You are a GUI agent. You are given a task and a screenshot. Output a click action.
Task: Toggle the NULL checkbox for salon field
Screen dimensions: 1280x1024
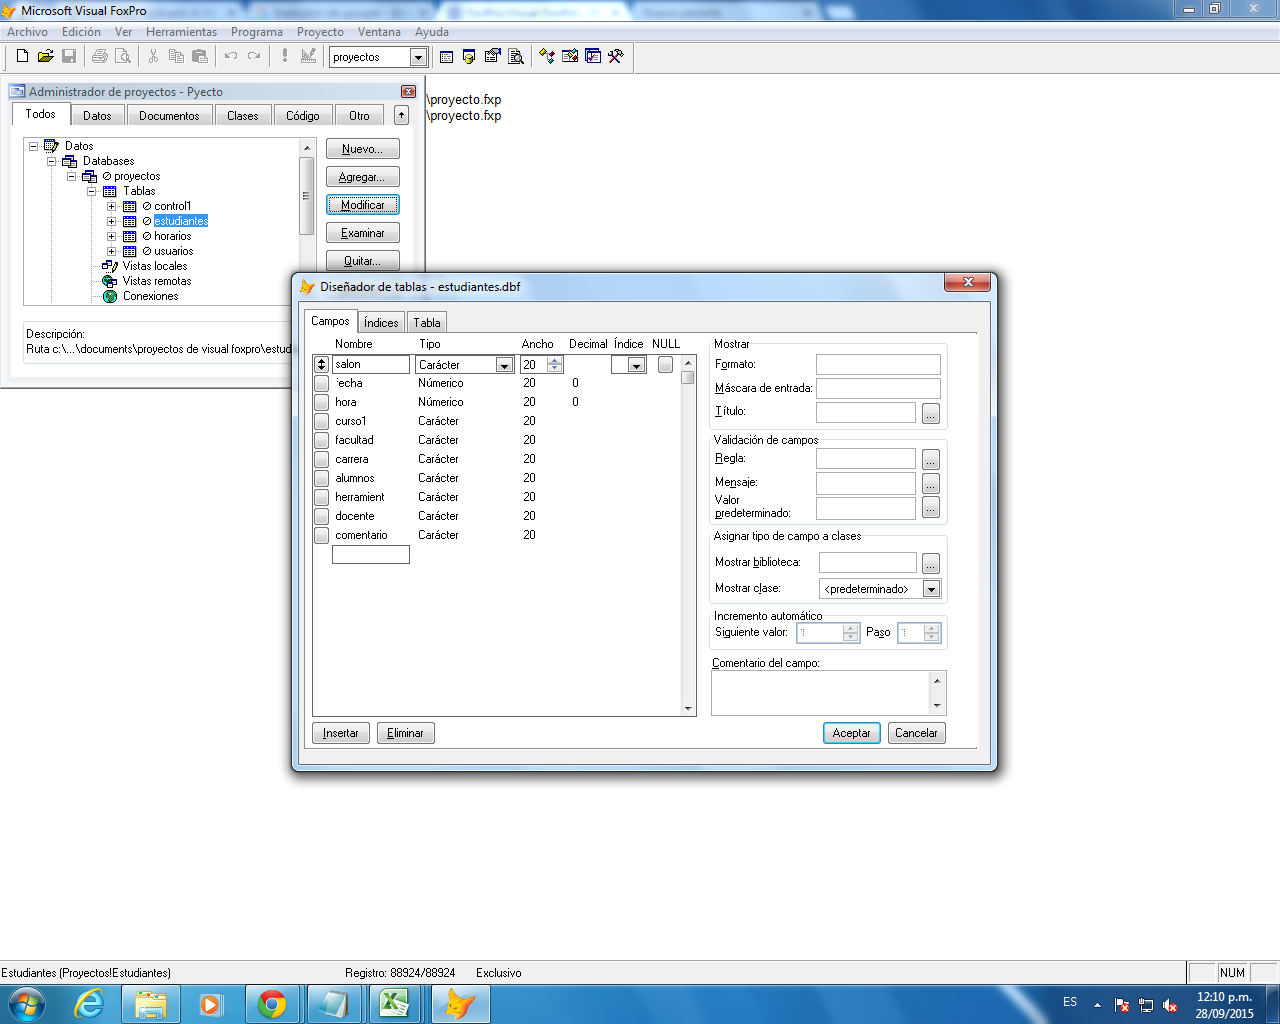[x=665, y=365]
